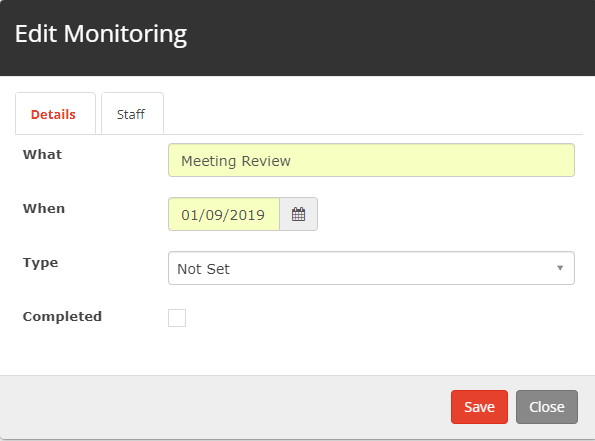This screenshot has width=595, height=441.
Task: Click the When field label
Action: (44, 208)
